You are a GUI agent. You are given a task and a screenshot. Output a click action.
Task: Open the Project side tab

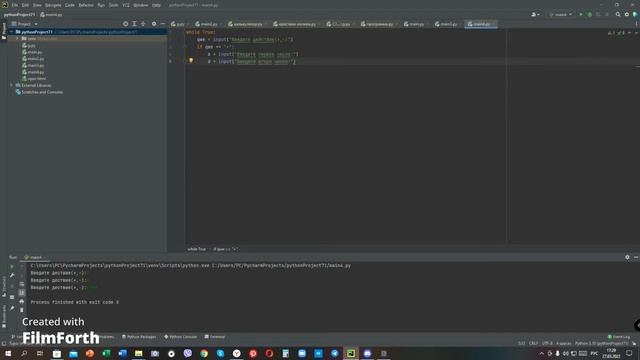point(4,31)
